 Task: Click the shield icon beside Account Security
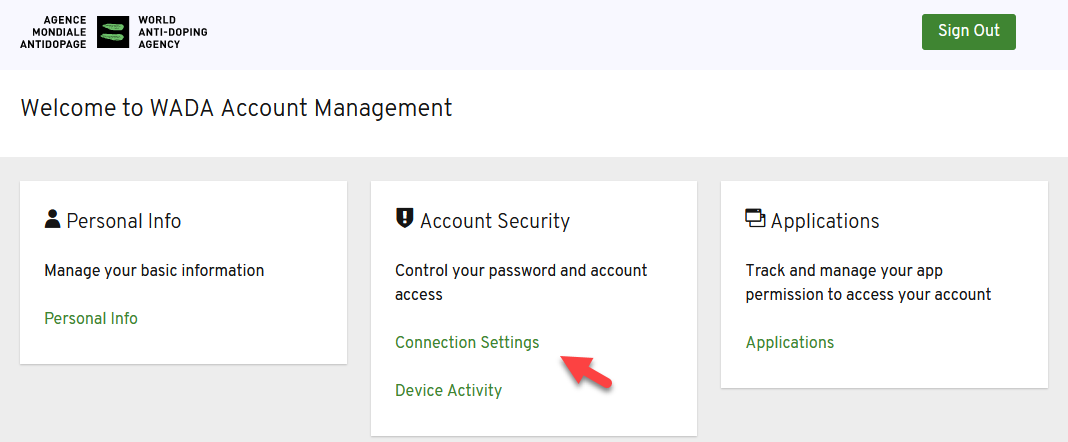pos(405,219)
